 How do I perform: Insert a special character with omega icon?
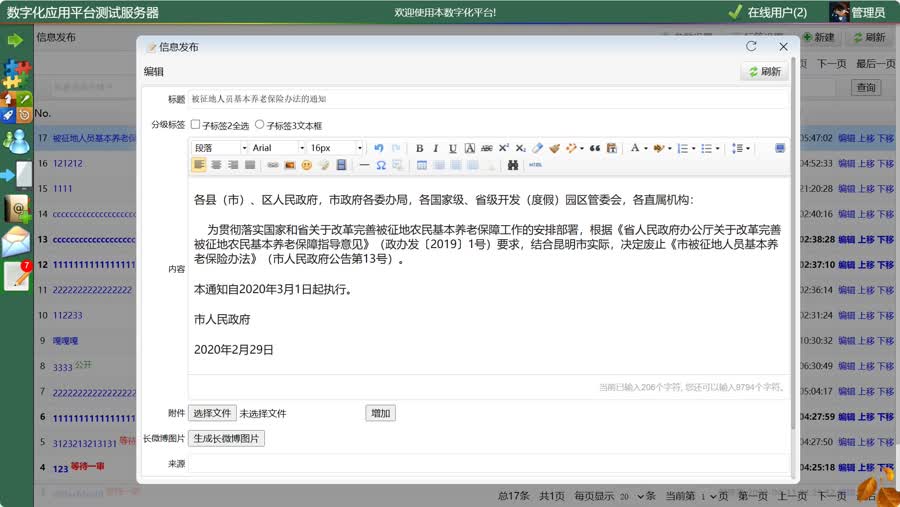tap(381, 165)
